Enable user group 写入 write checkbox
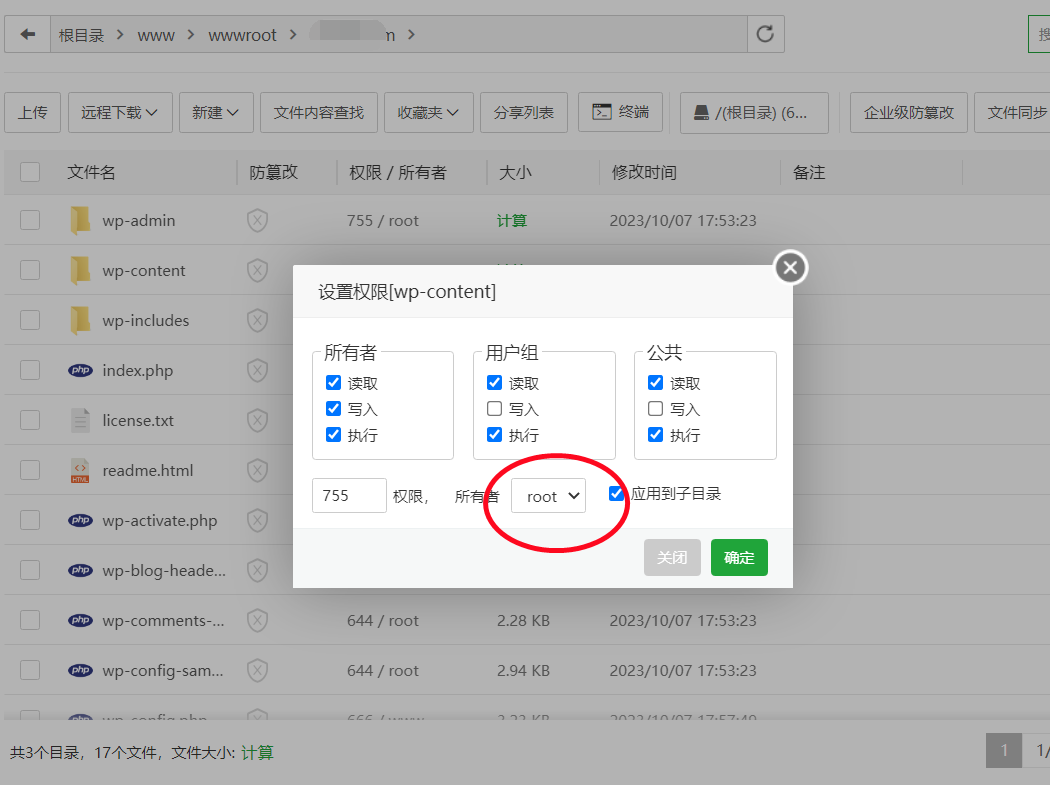1050x785 pixels. [494, 409]
